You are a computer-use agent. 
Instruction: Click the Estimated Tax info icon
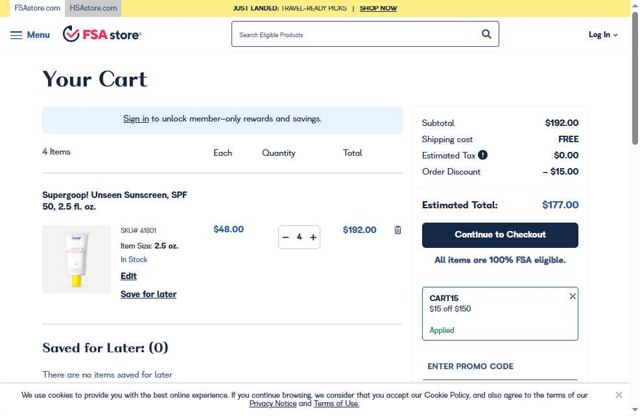point(483,155)
